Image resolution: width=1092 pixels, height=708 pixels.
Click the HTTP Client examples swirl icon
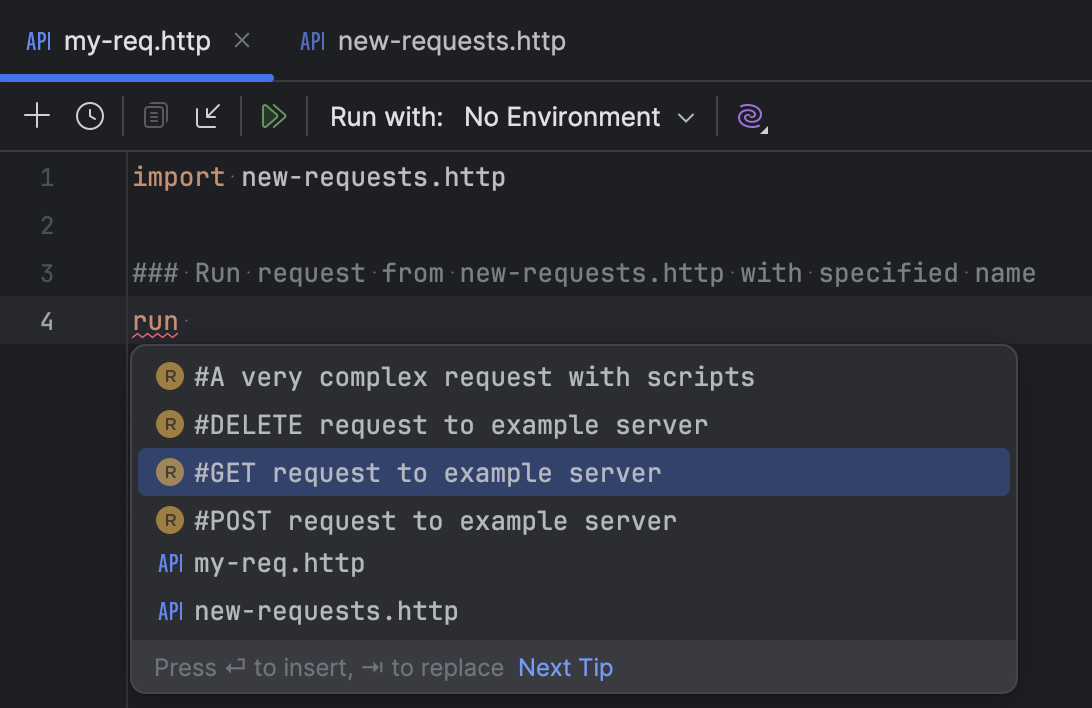[749, 117]
